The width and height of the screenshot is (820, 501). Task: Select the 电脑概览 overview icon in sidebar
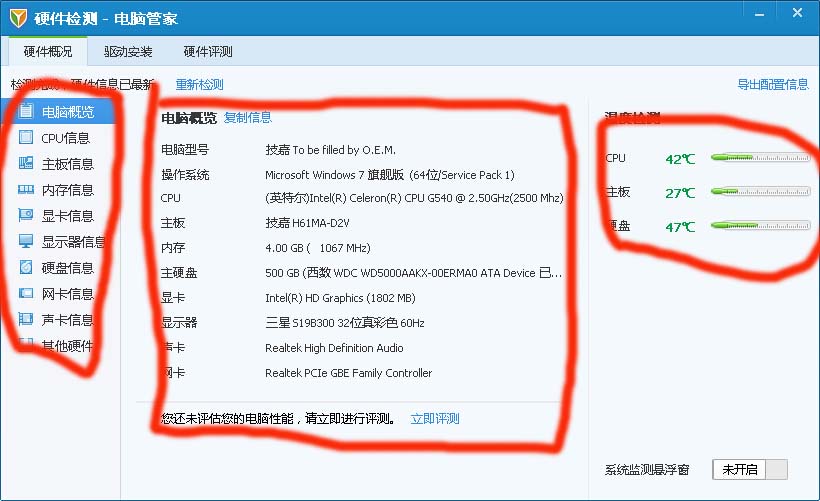27,112
